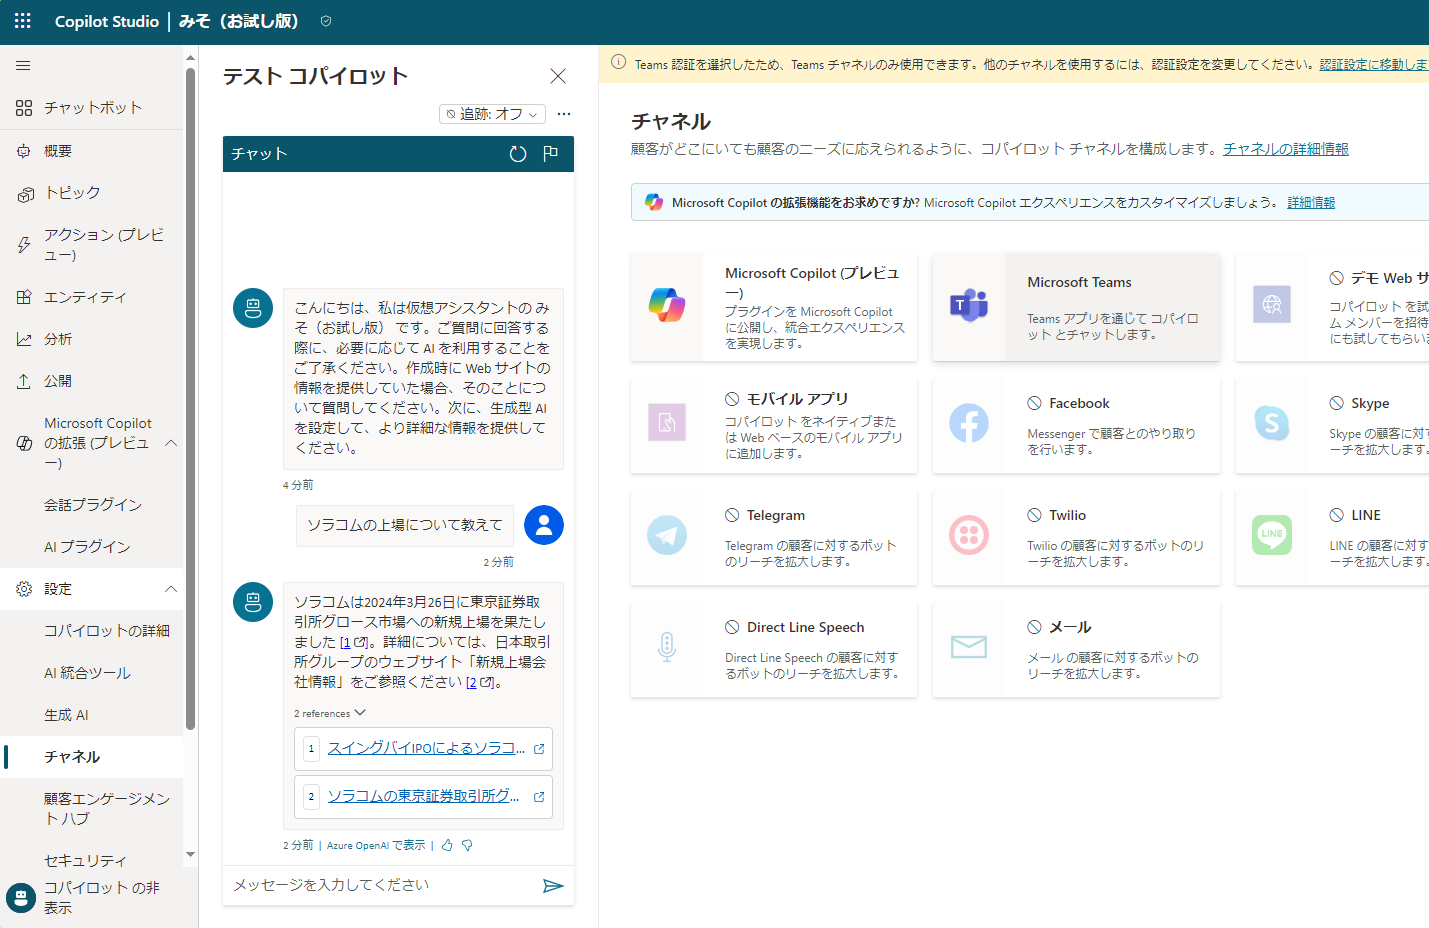1429x928 pixels.
Task: Open 分析 page
Action: tap(92, 339)
